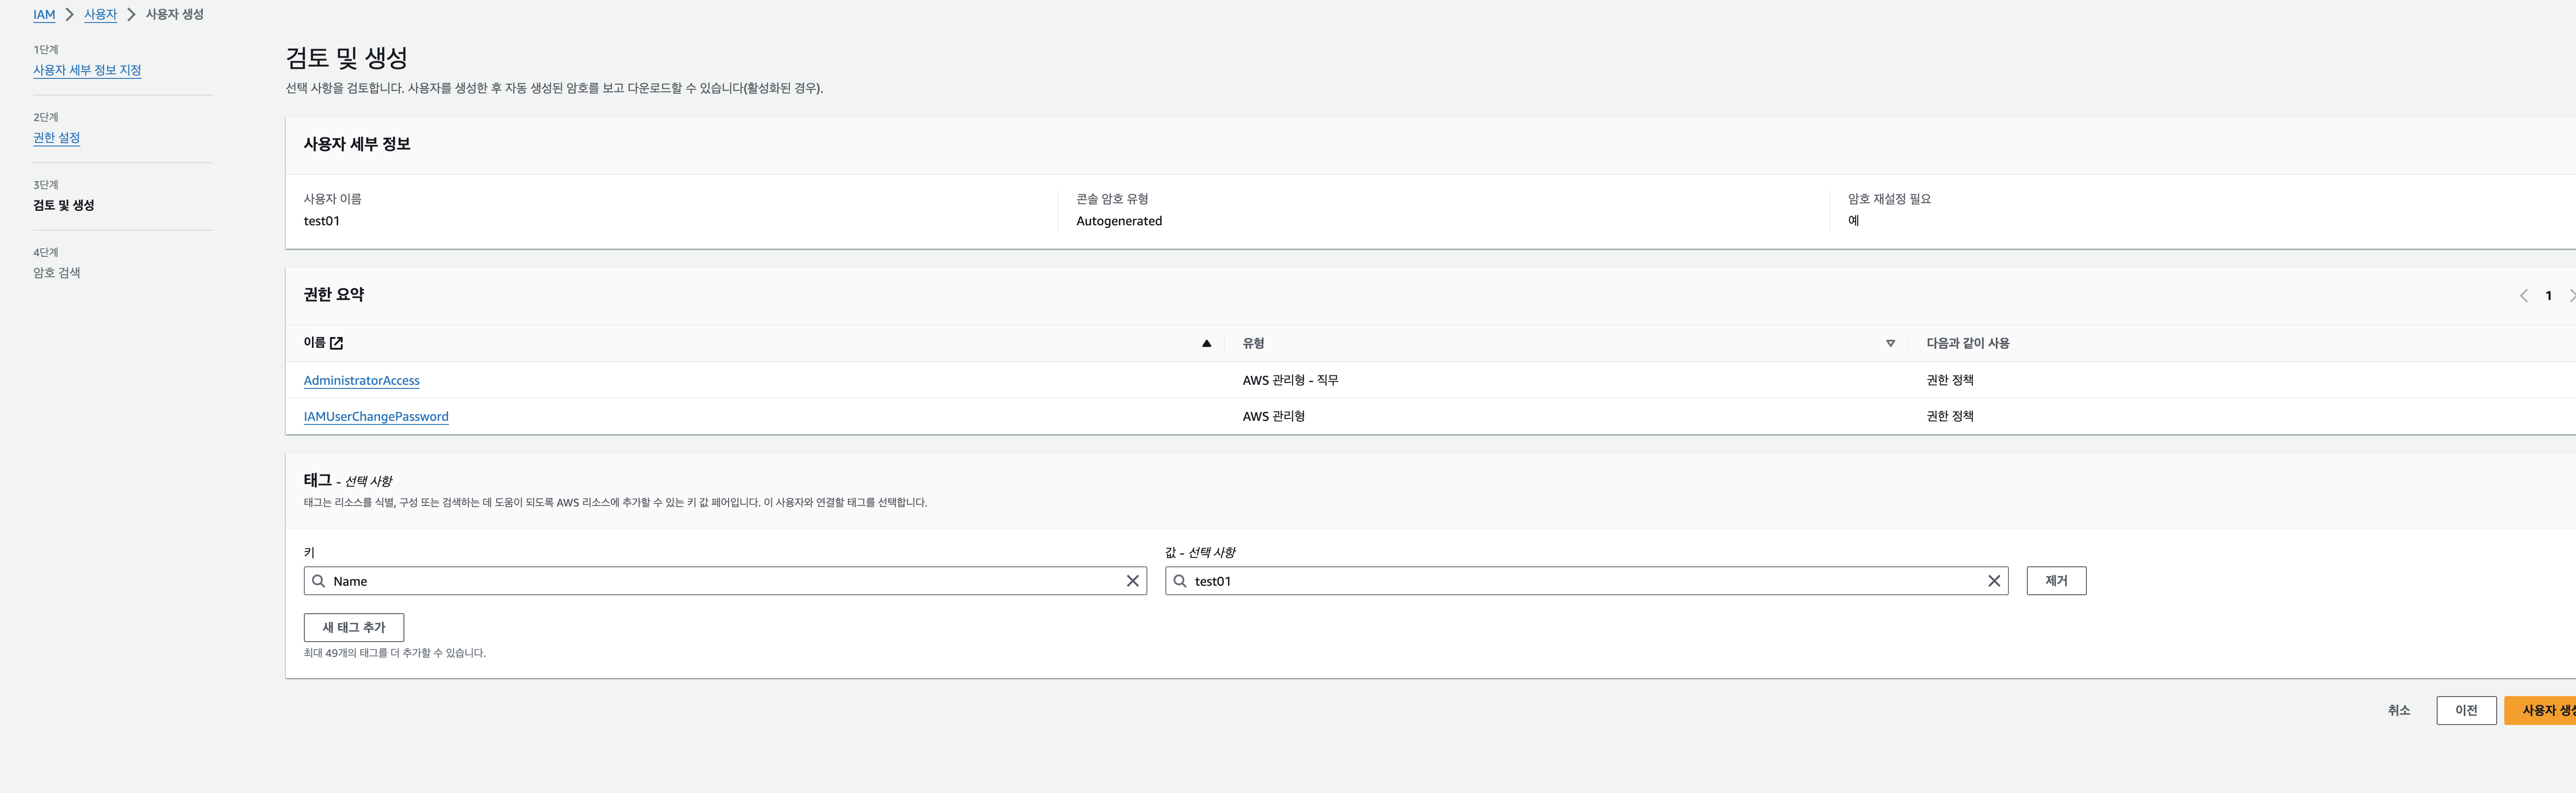The height and width of the screenshot is (793, 2576).
Task: Focus the tag key field containing Name
Action: (725, 581)
